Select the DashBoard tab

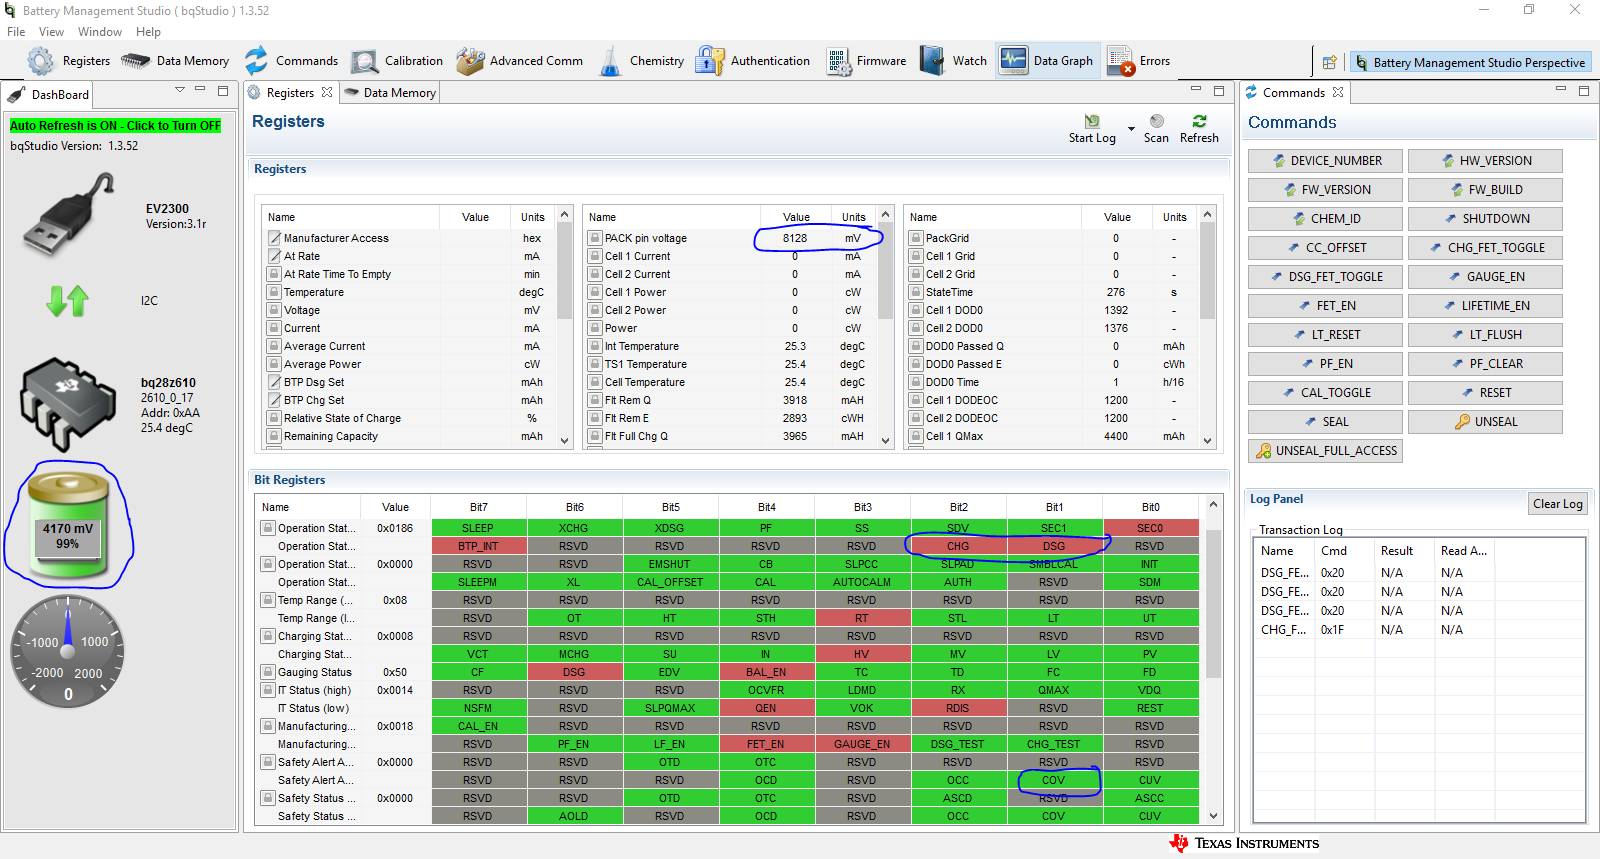[50, 95]
